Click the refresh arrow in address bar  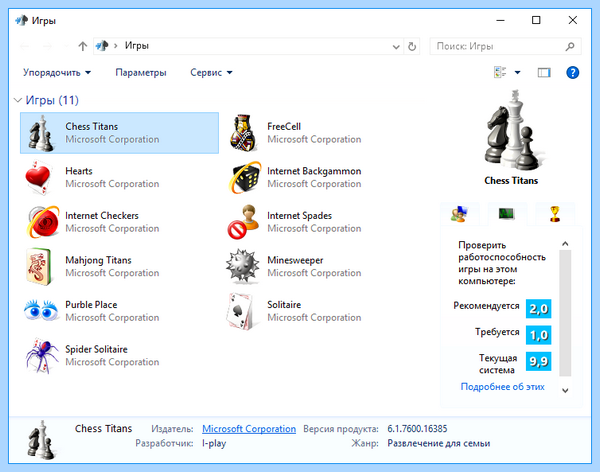tap(412, 46)
